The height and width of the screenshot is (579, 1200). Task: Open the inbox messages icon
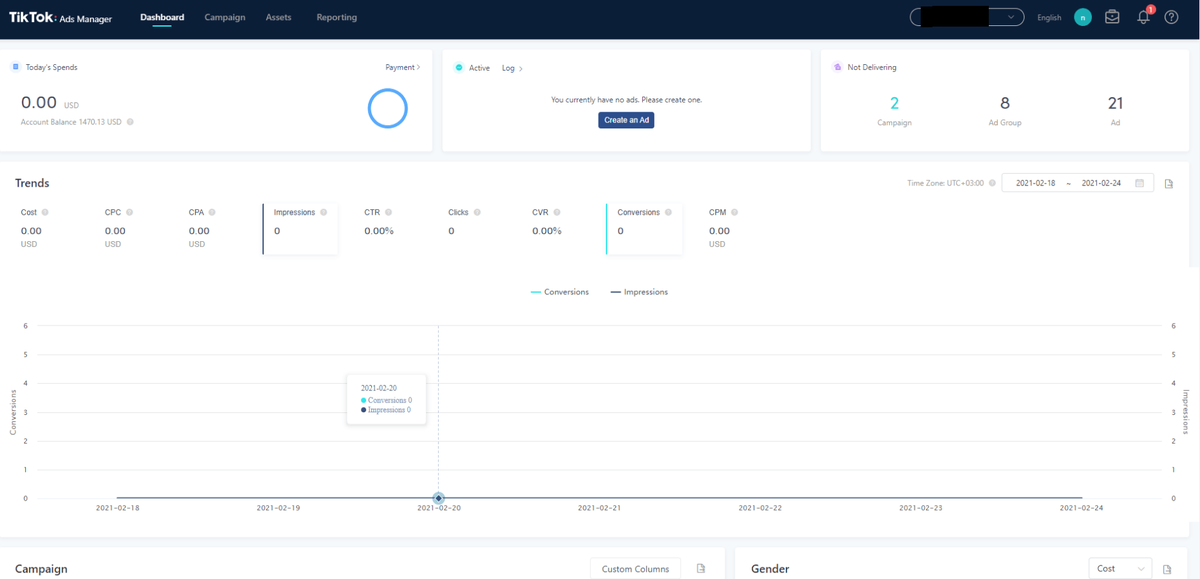[1112, 17]
